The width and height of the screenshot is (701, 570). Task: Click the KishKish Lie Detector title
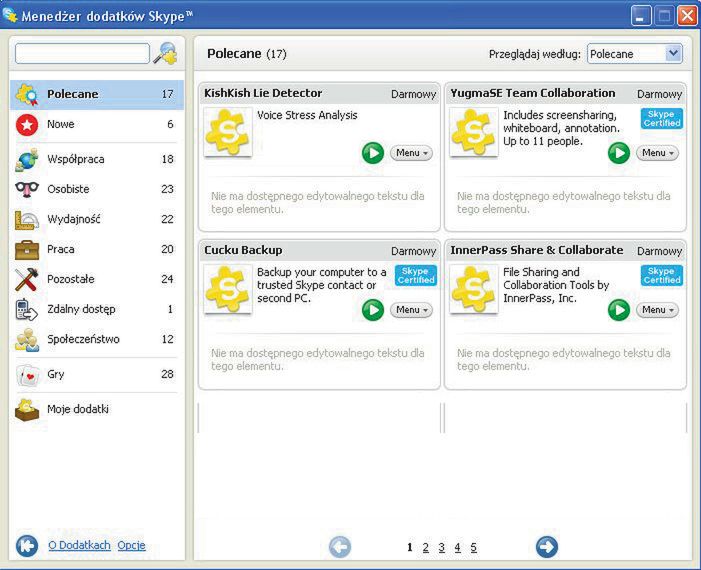point(263,93)
